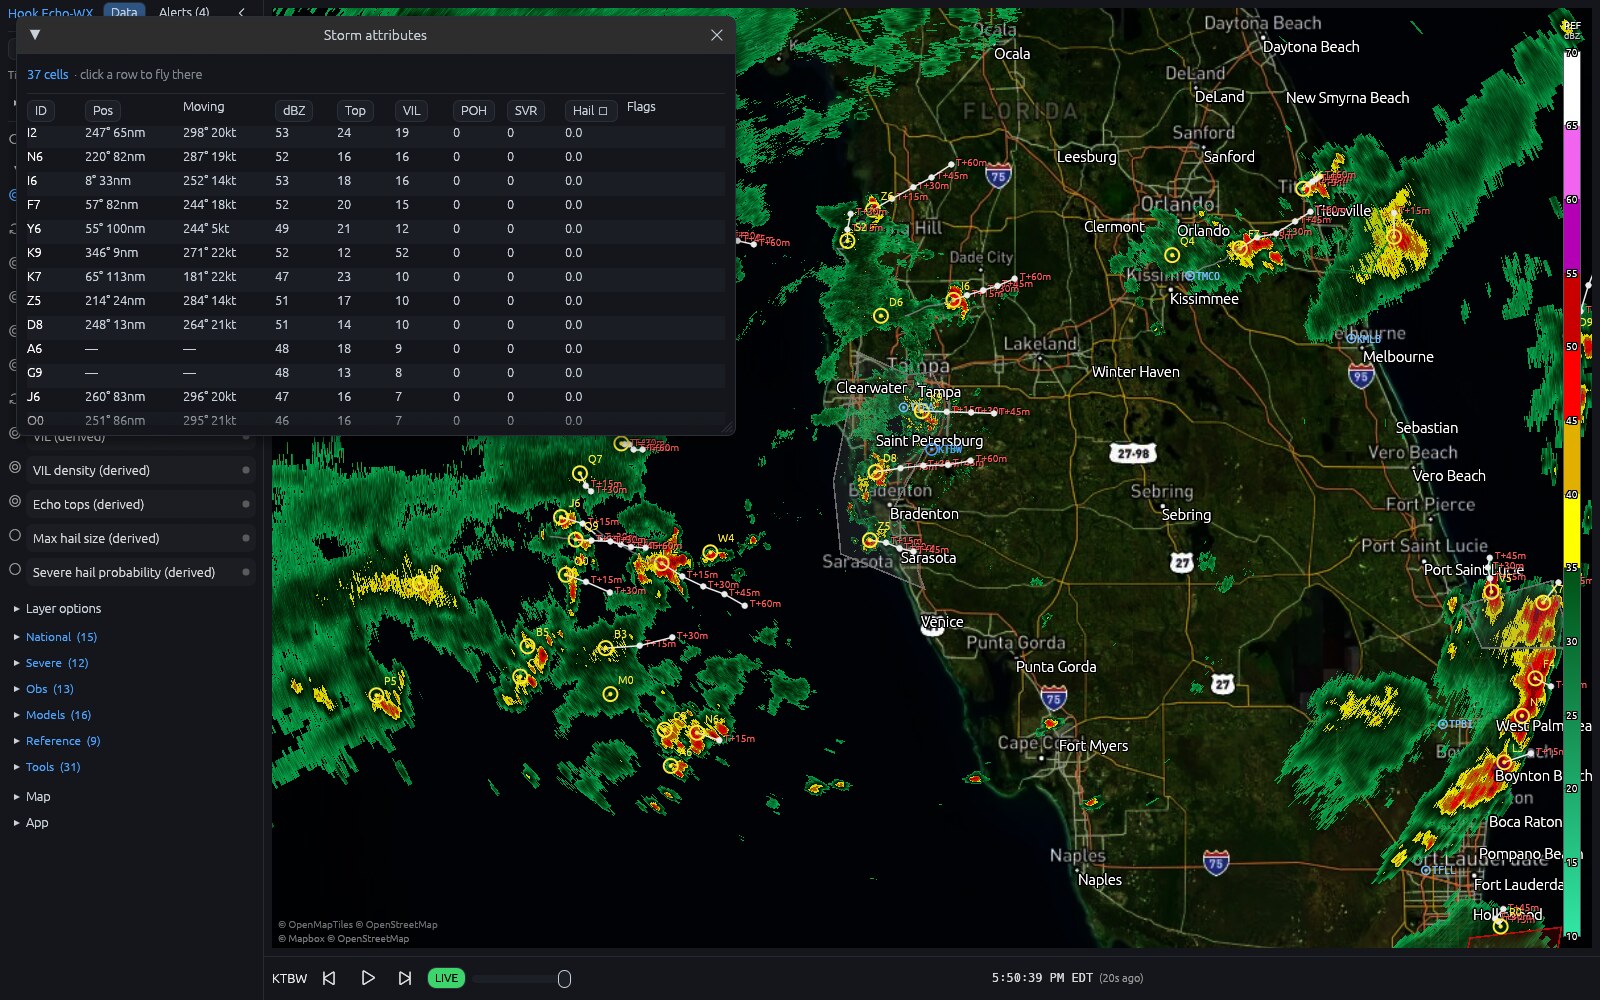Click storm cell marker Q4 near Orlando
This screenshot has width=1600, height=1000.
pos(1172,255)
